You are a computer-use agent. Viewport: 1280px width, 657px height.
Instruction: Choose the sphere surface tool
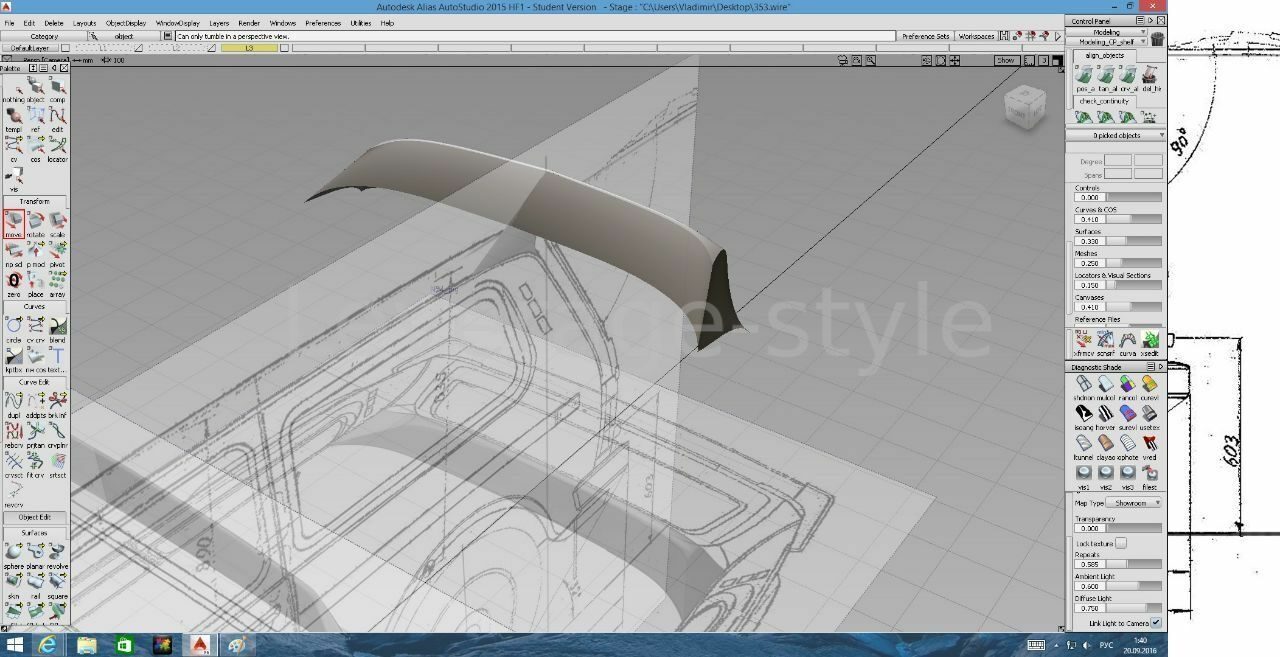[14, 553]
